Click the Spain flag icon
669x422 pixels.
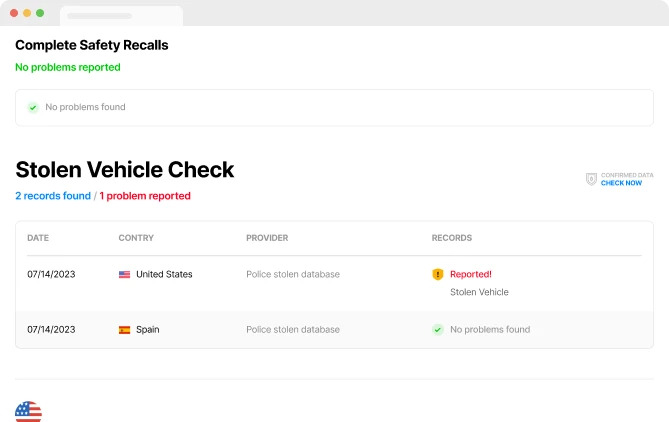124,329
